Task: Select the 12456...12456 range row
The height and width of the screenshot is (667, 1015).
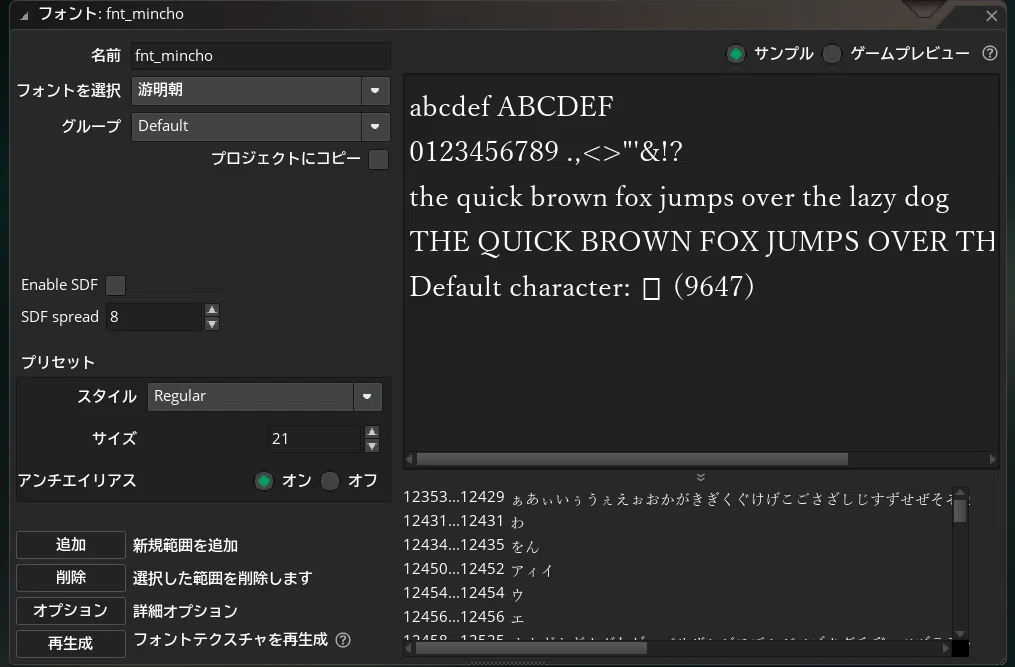Action: point(677,617)
